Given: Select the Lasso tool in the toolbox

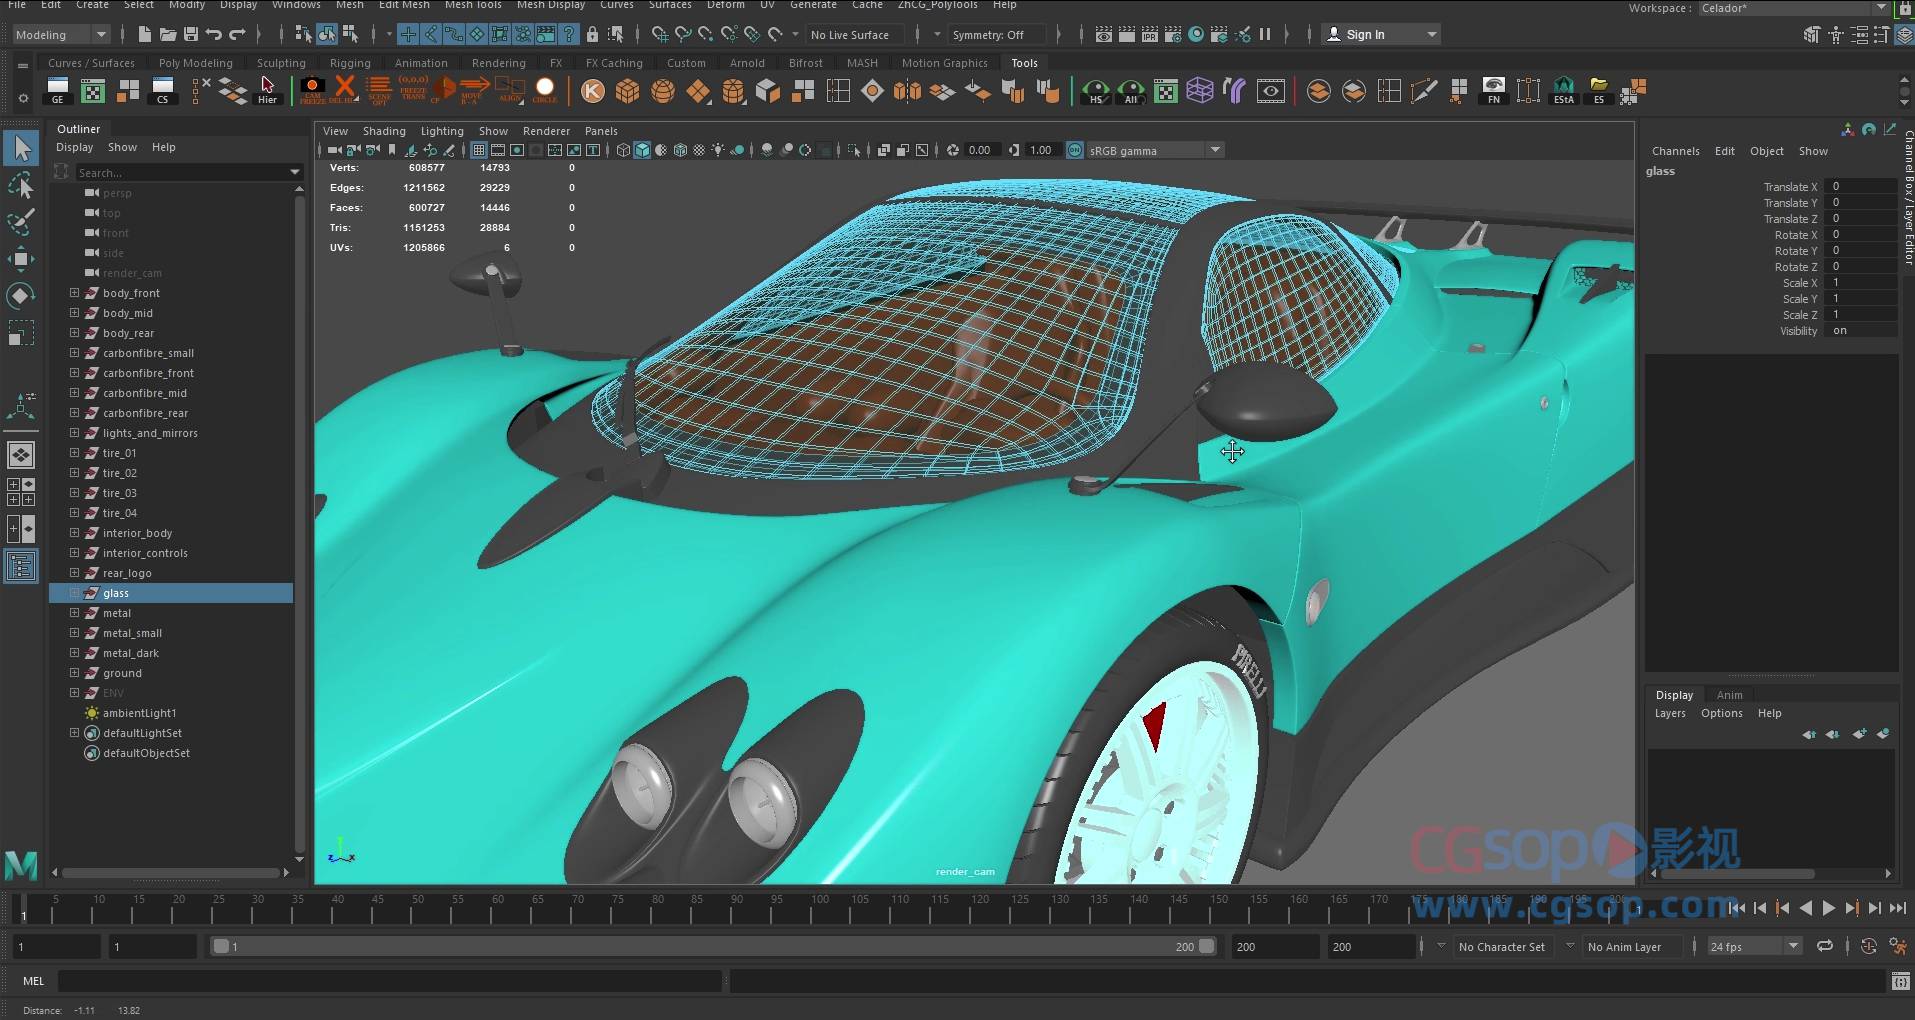Looking at the screenshot, I should [21, 186].
